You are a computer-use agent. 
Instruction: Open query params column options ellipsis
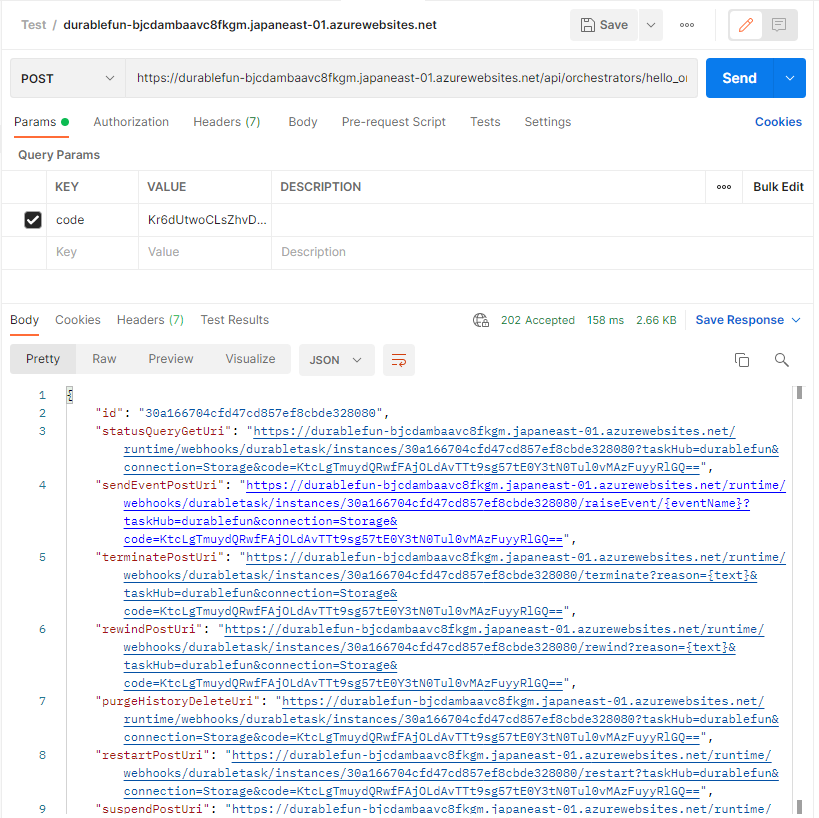point(724,187)
